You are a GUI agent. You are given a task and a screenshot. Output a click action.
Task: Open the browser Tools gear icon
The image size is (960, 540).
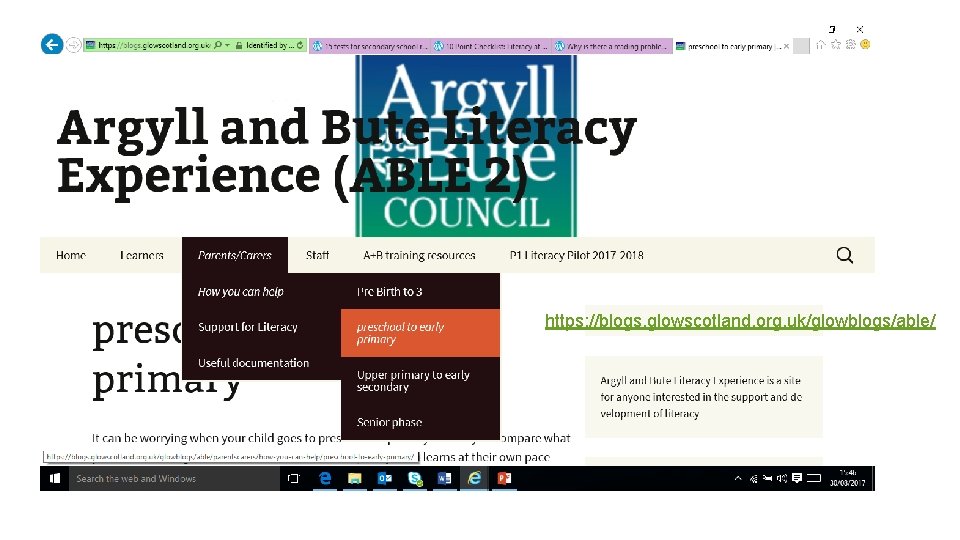[x=850, y=45]
